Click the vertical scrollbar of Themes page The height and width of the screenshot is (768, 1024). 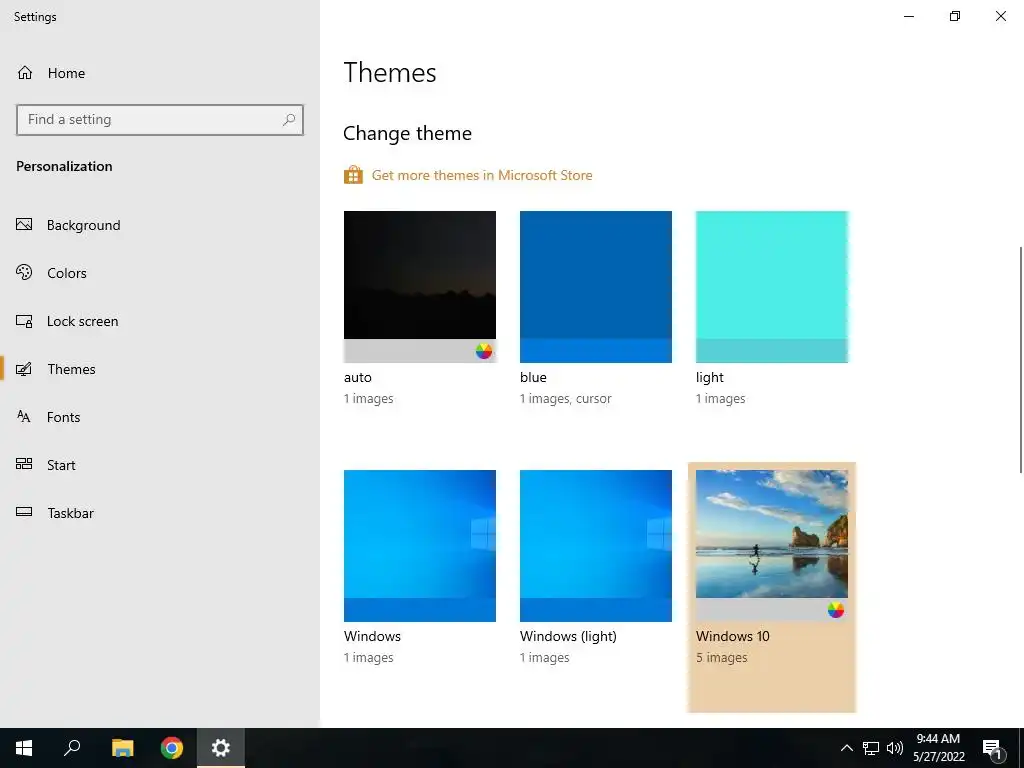click(x=1020, y=359)
